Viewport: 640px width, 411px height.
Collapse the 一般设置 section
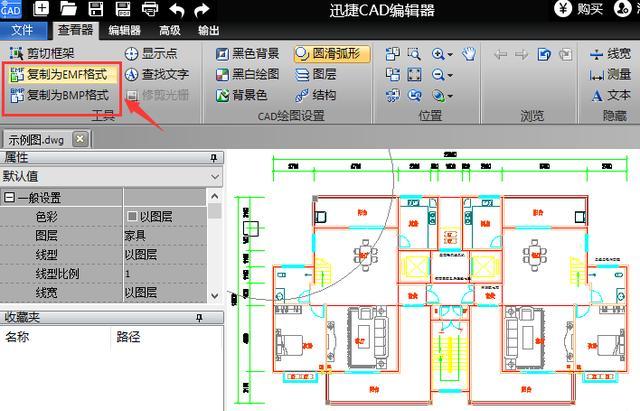tap(9, 198)
